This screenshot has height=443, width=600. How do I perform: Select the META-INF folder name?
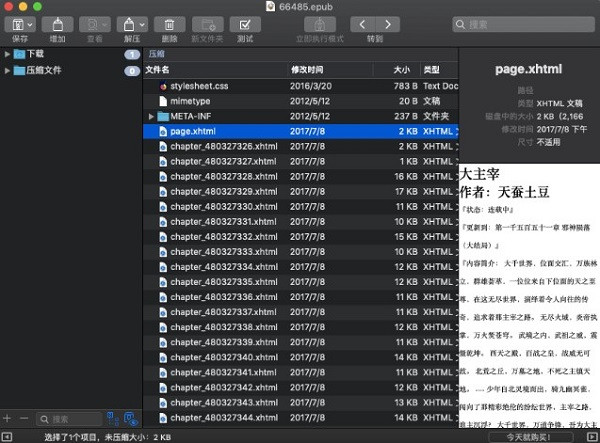[191, 116]
